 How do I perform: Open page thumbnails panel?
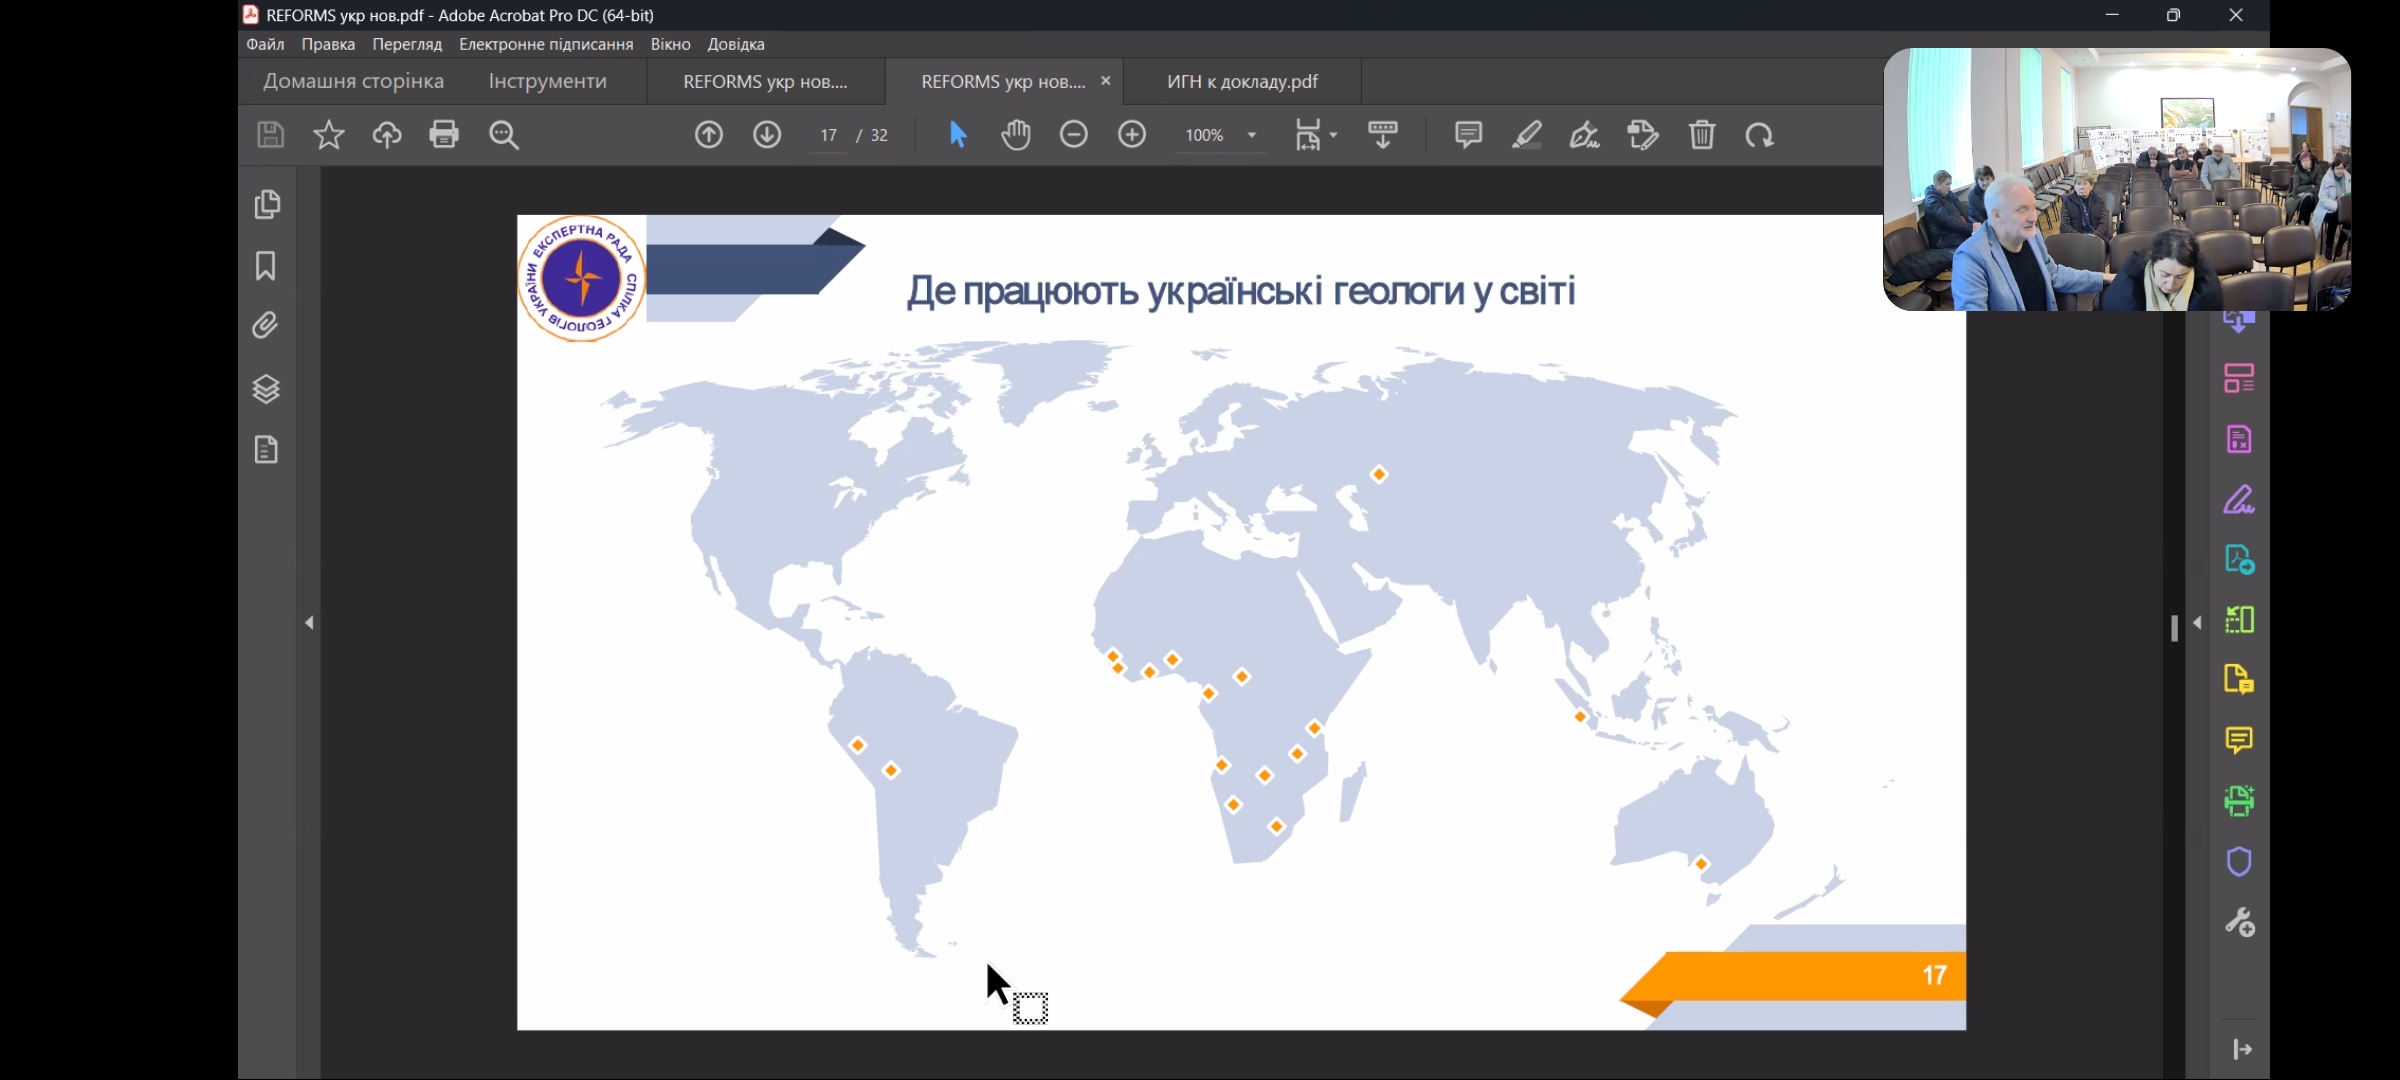[266, 204]
